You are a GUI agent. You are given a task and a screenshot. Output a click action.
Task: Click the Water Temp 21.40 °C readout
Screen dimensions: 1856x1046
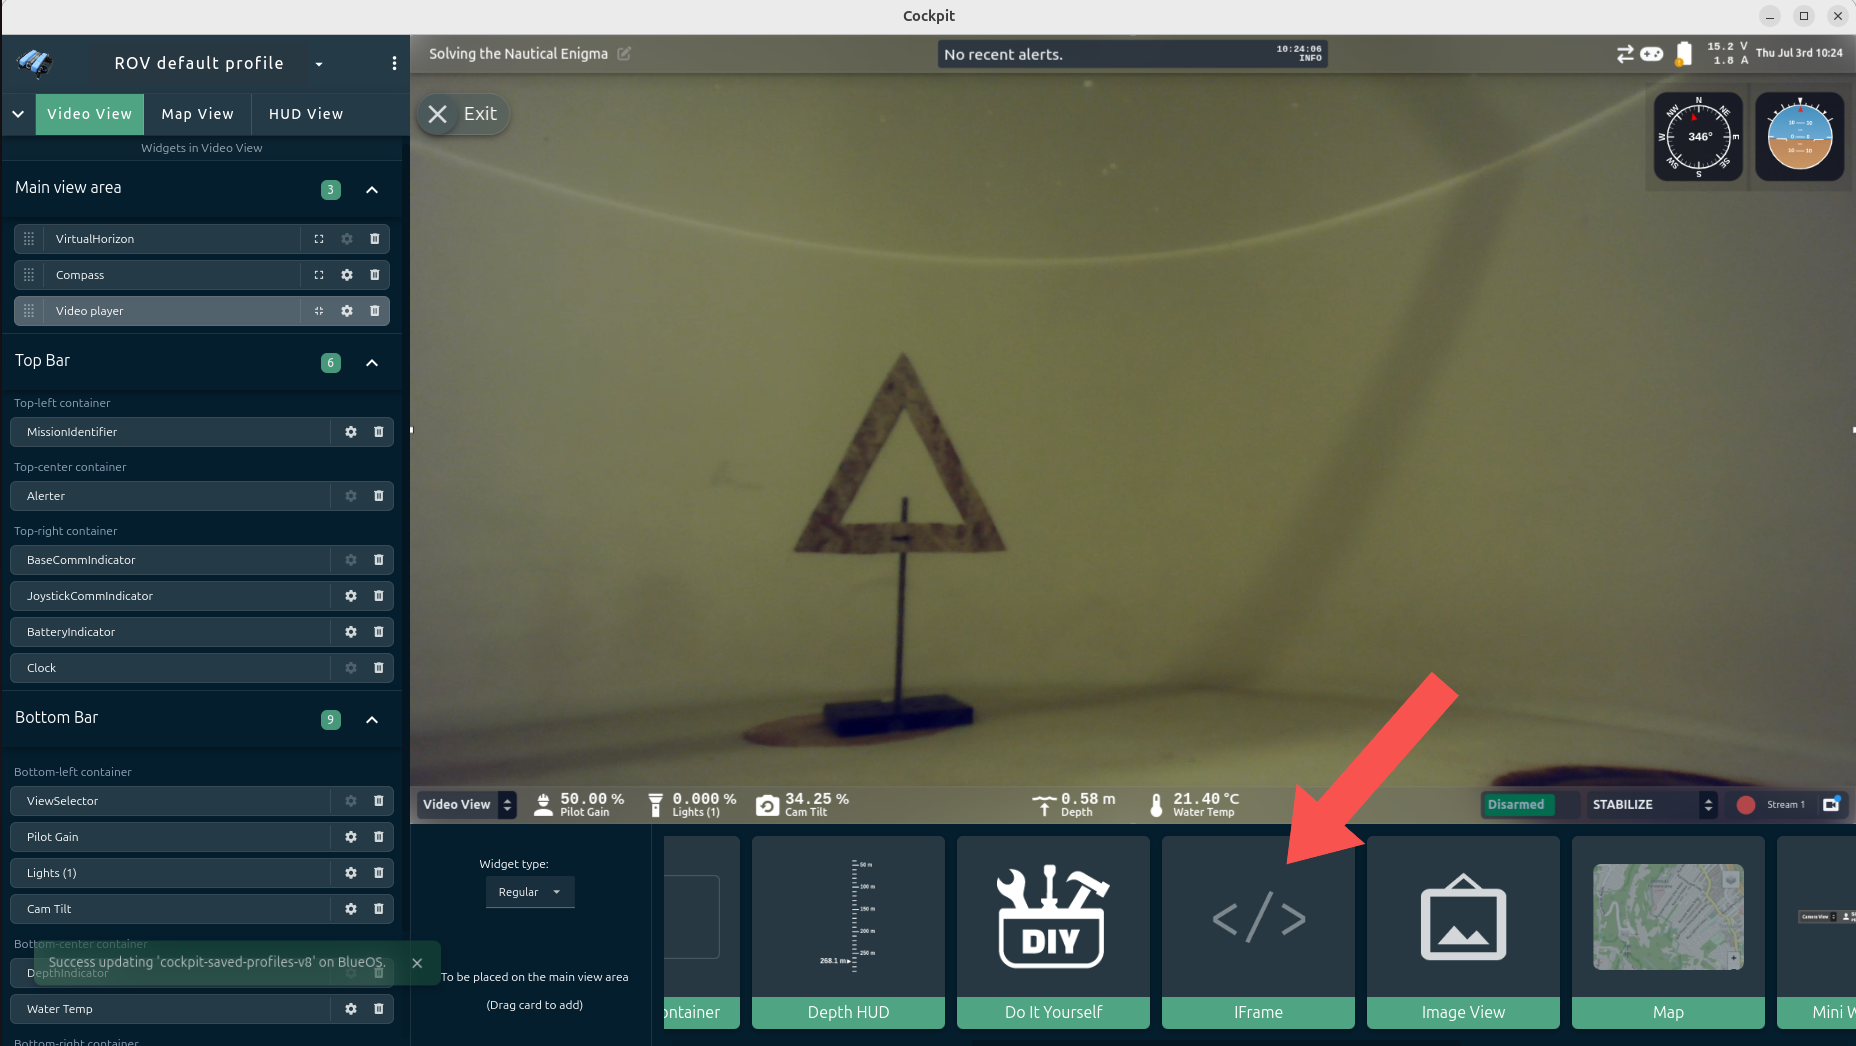[x=1194, y=804]
